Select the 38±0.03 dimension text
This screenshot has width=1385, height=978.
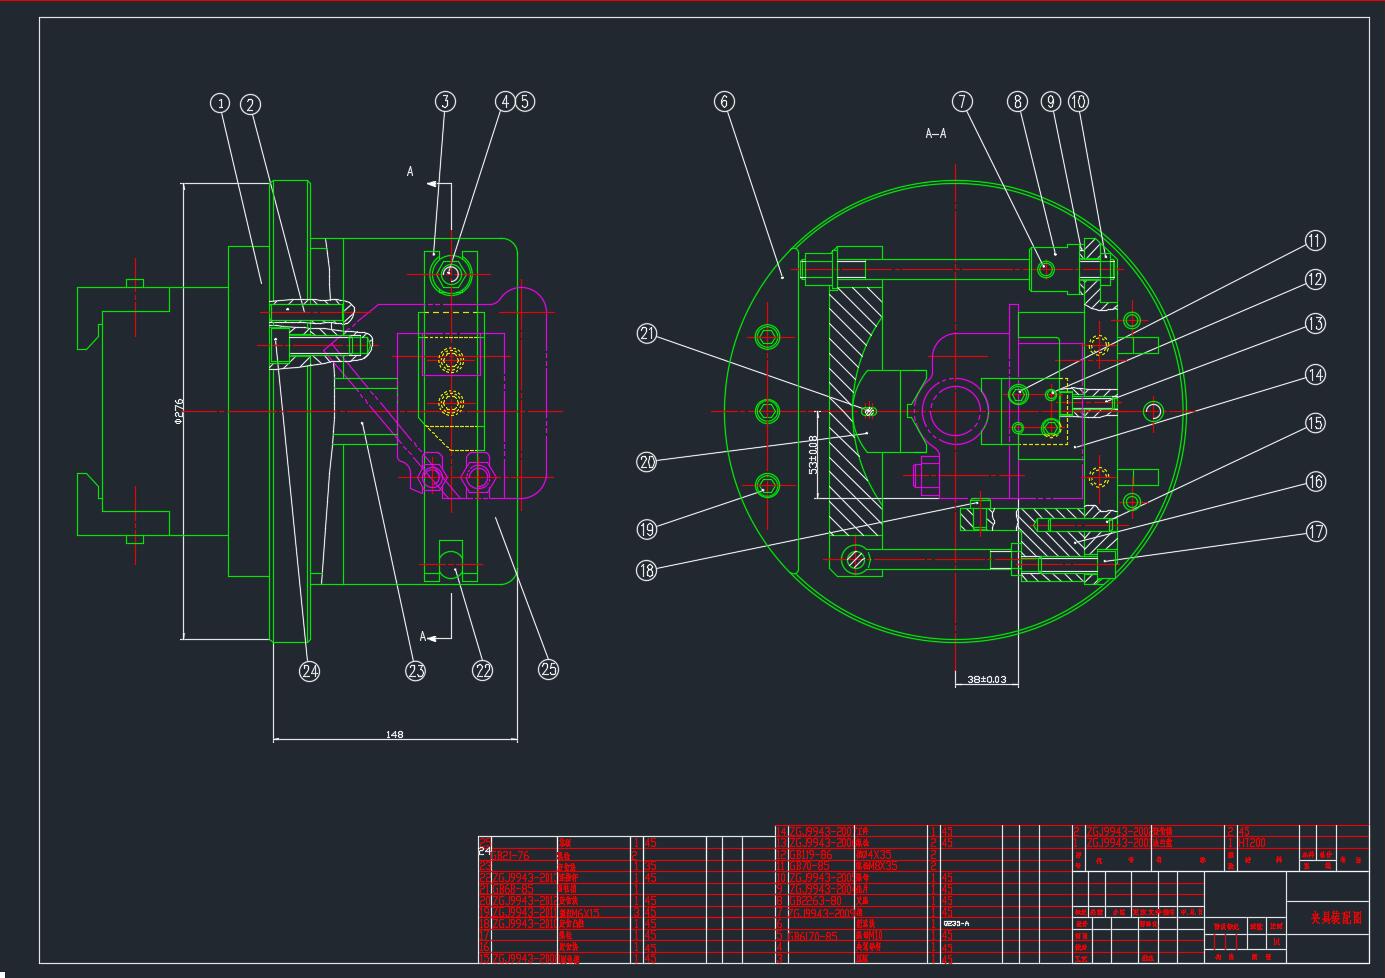pos(986,680)
